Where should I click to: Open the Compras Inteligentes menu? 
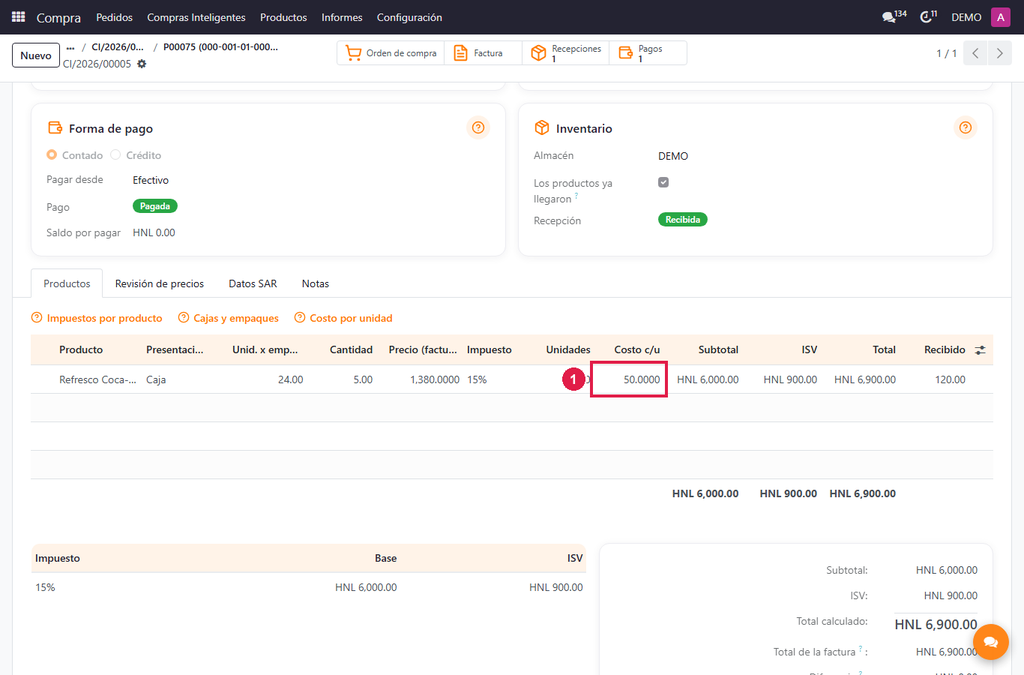(x=196, y=17)
